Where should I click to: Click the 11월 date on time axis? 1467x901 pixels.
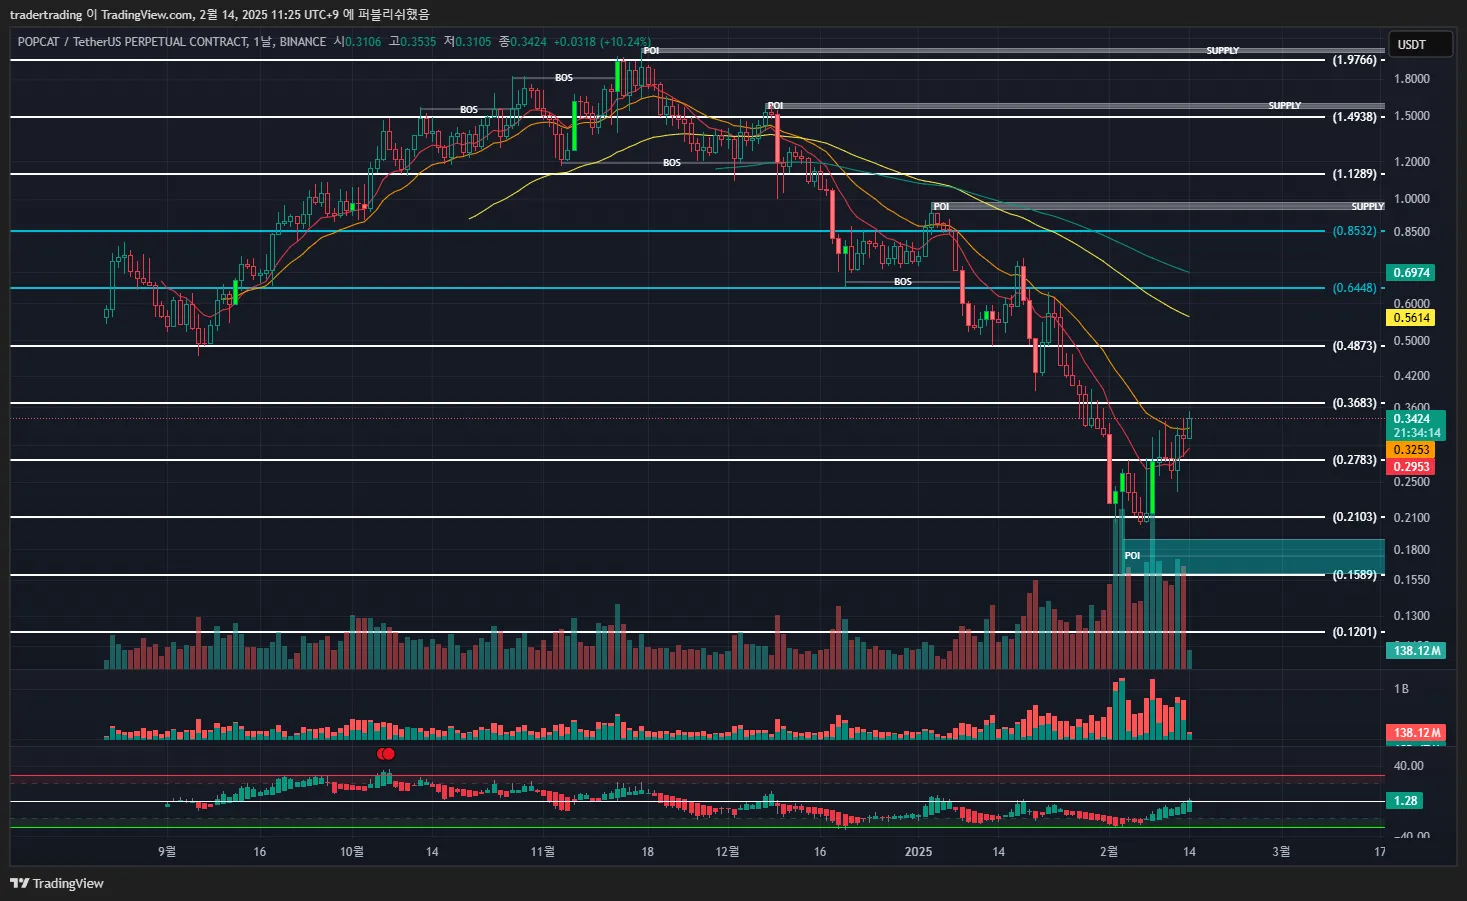coord(542,852)
